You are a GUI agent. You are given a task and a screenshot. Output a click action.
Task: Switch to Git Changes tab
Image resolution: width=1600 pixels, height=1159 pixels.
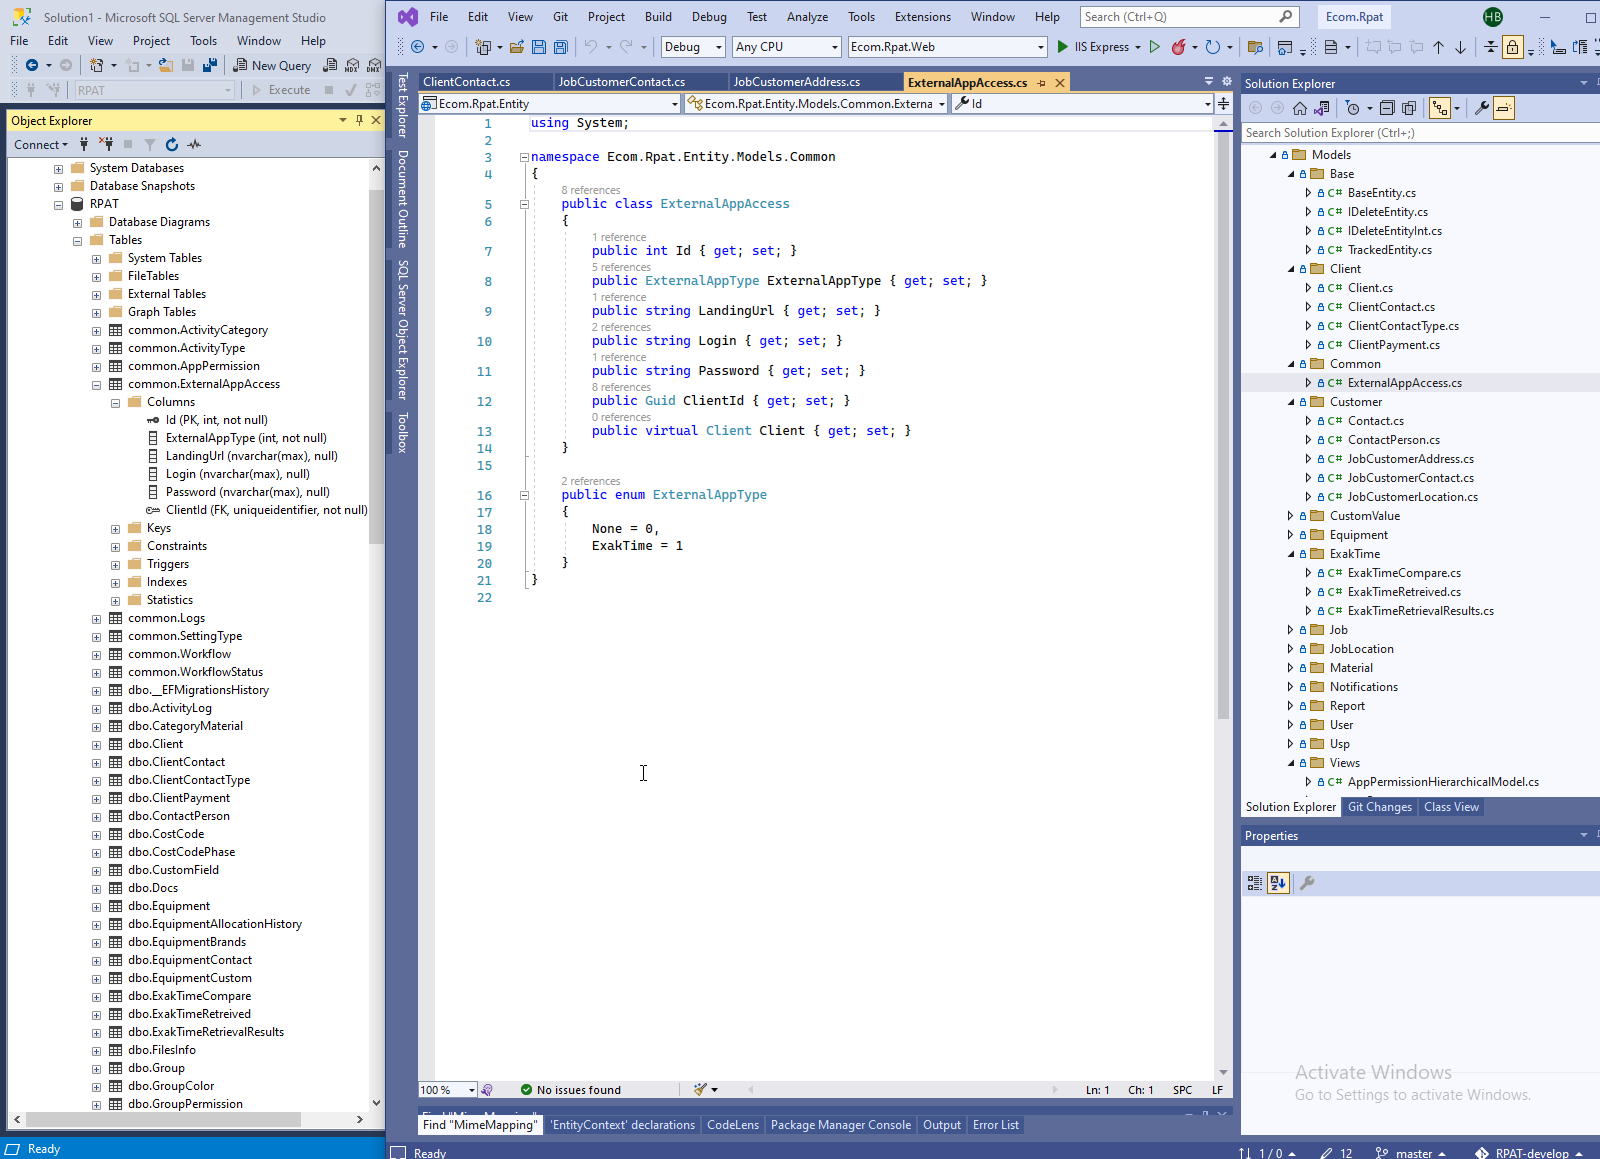pyautogui.click(x=1380, y=807)
